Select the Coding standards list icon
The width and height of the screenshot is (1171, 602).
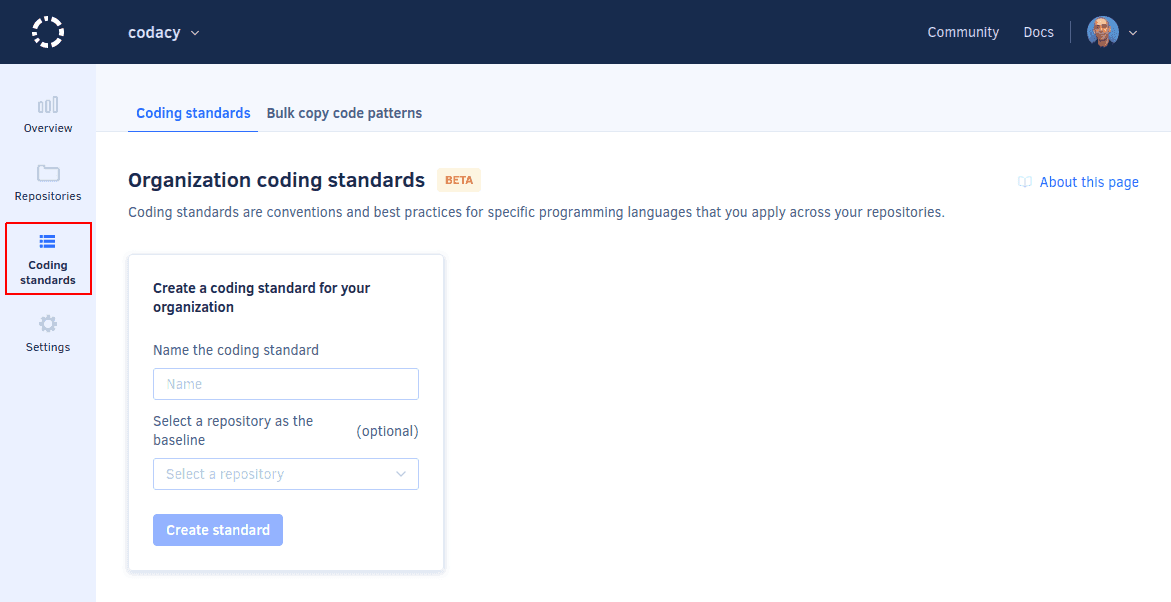click(47, 241)
